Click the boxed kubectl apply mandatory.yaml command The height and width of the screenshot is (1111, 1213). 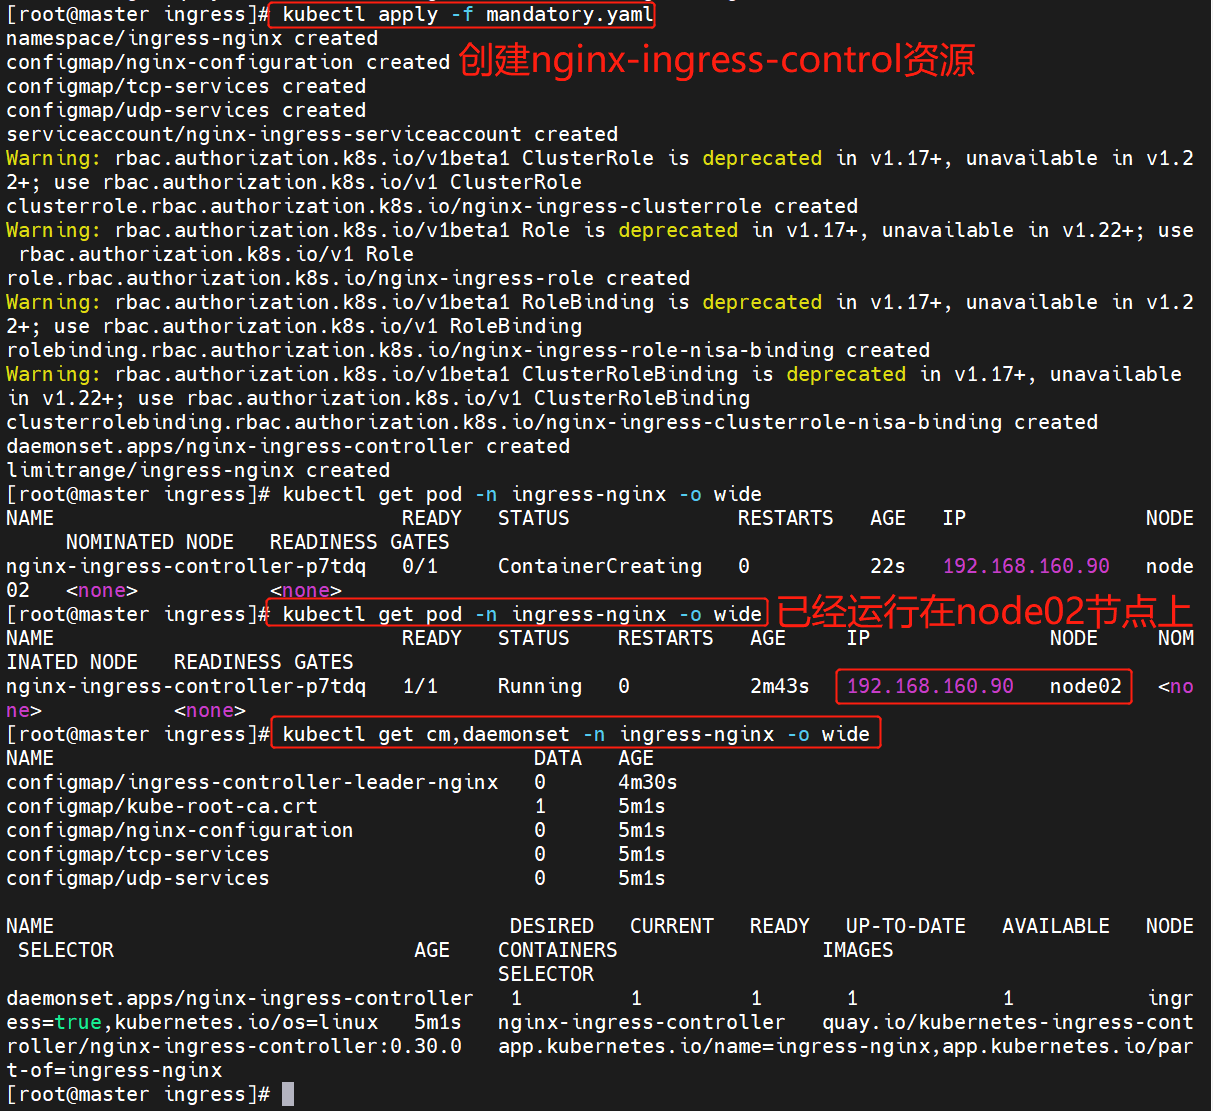tap(467, 14)
